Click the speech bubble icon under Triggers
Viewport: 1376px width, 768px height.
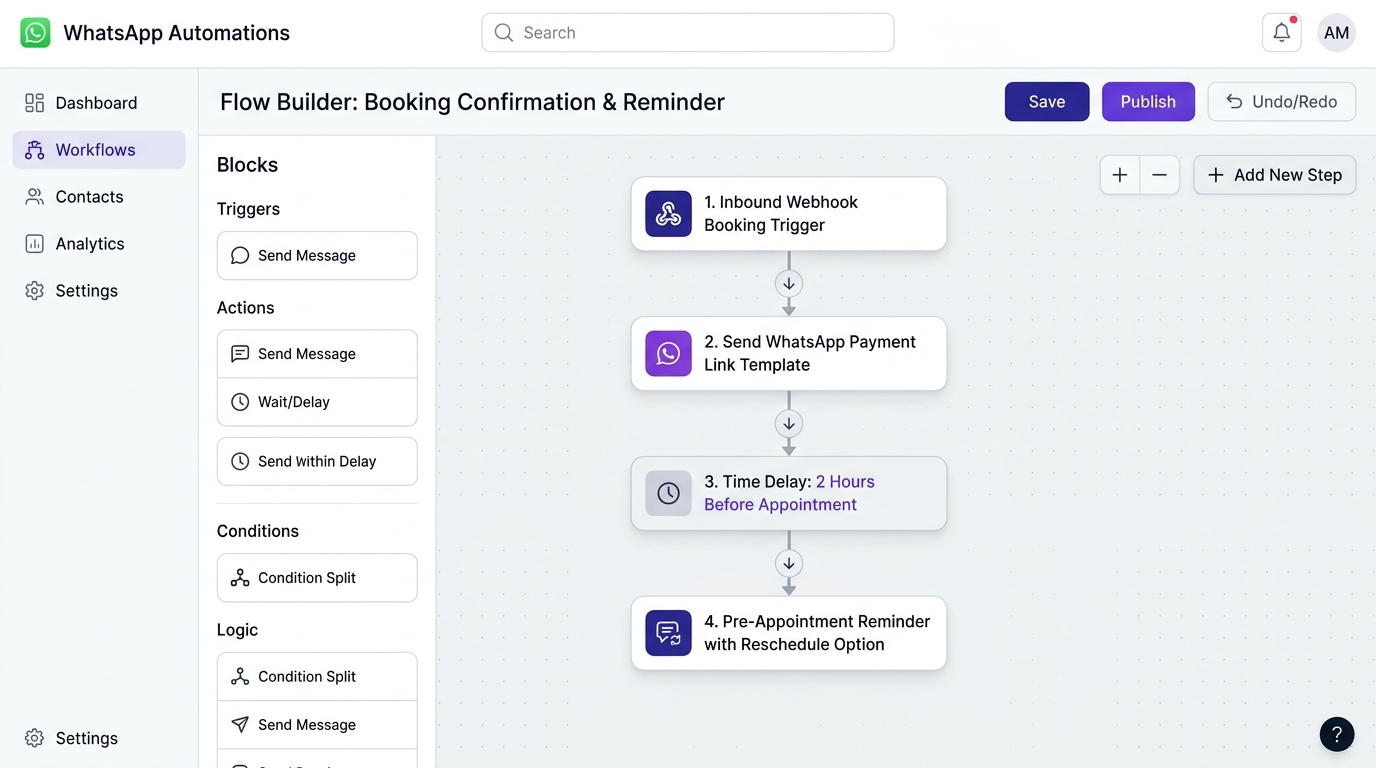coord(240,256)
